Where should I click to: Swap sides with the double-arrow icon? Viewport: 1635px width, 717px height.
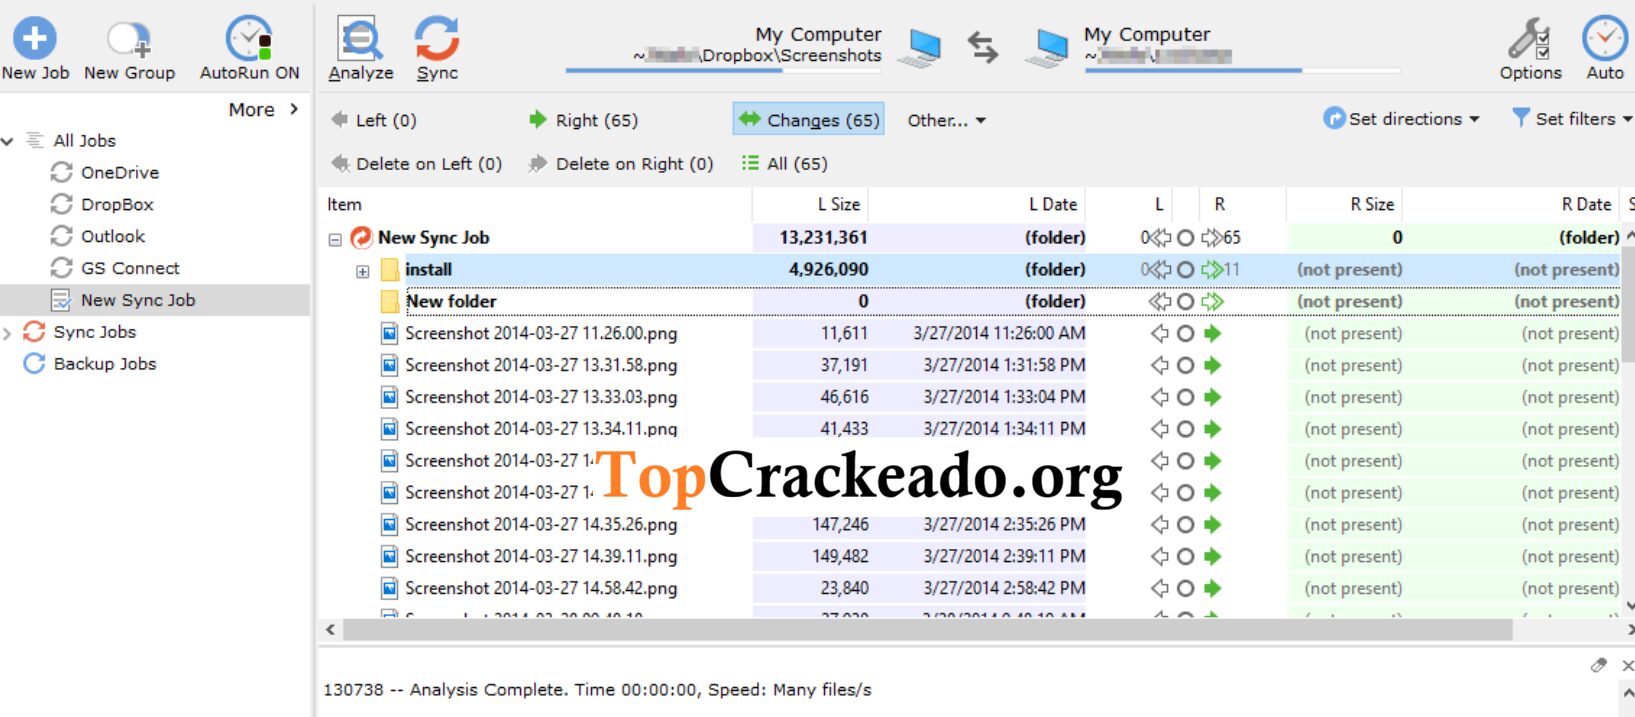click(983, 47)
